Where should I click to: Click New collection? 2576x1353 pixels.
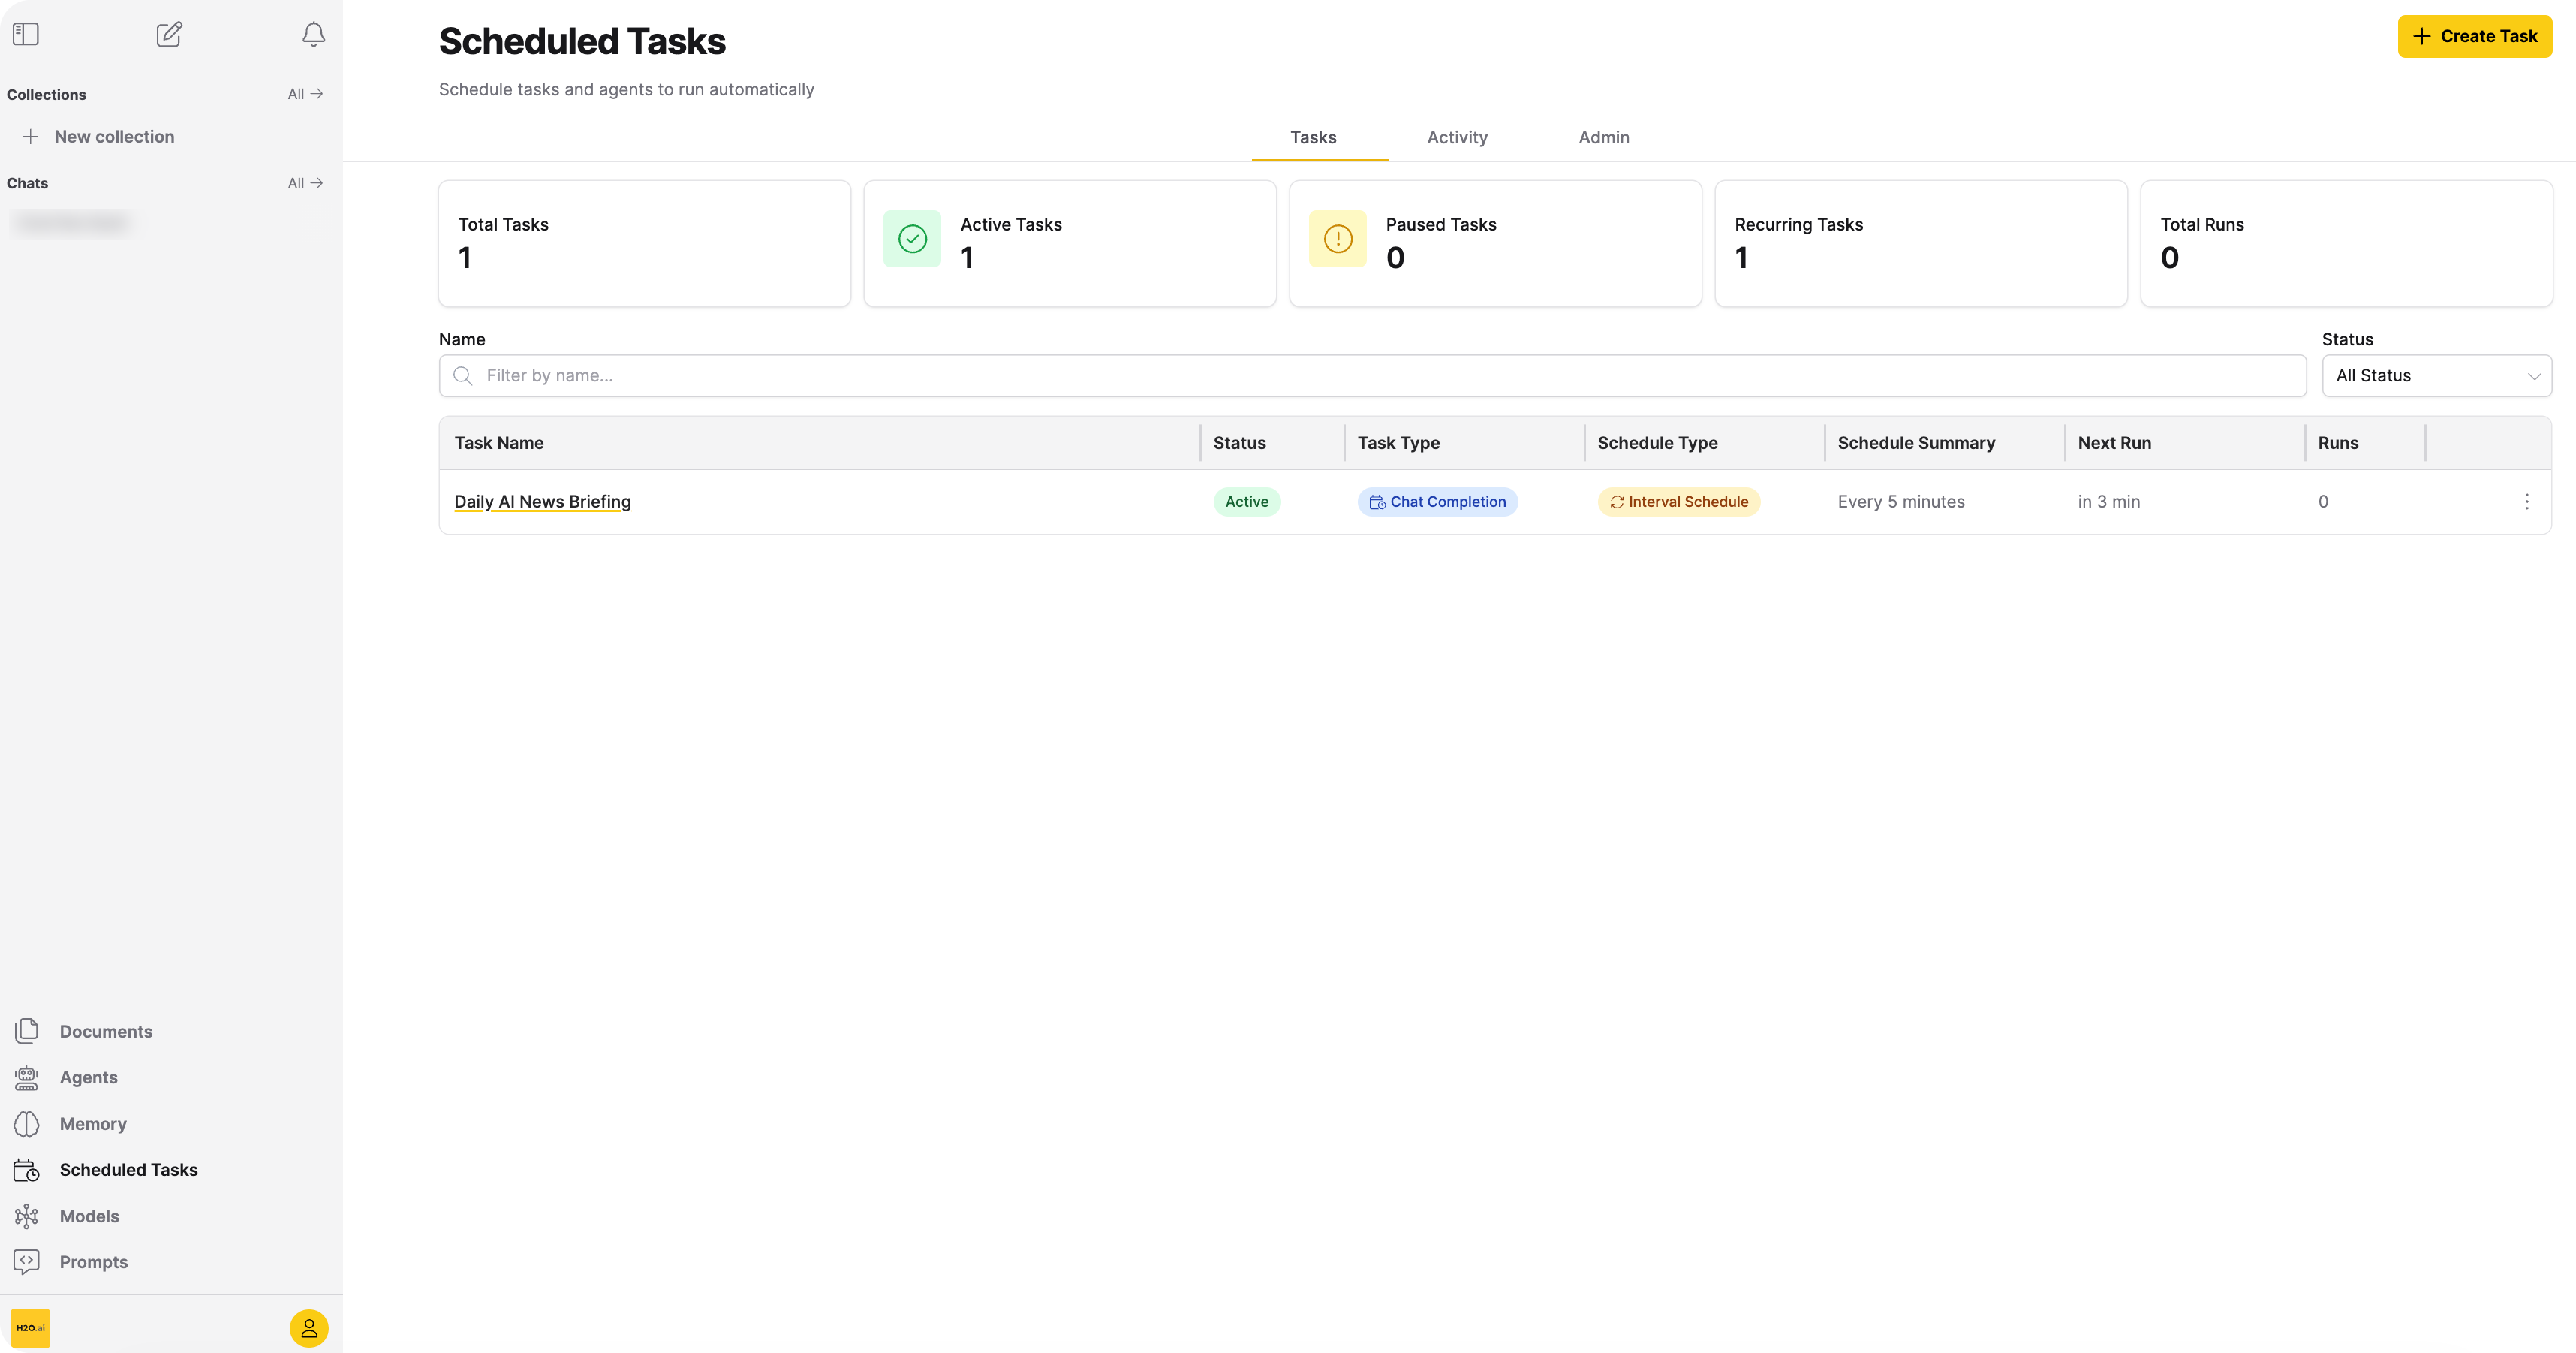[114, 137]
